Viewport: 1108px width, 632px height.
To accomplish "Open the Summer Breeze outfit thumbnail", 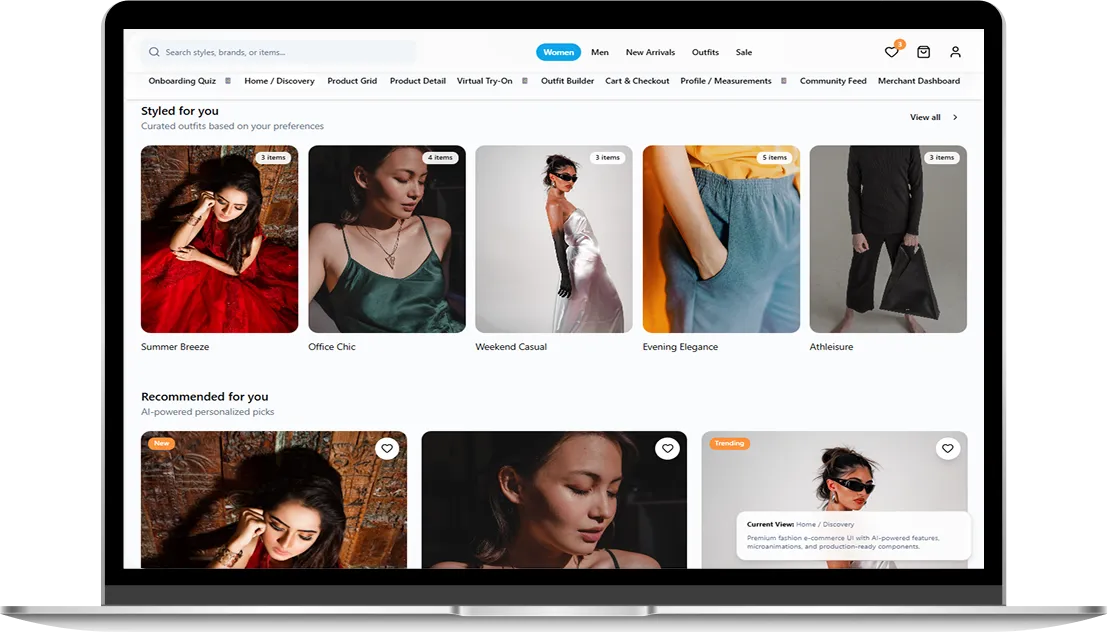I will [219, 239].
